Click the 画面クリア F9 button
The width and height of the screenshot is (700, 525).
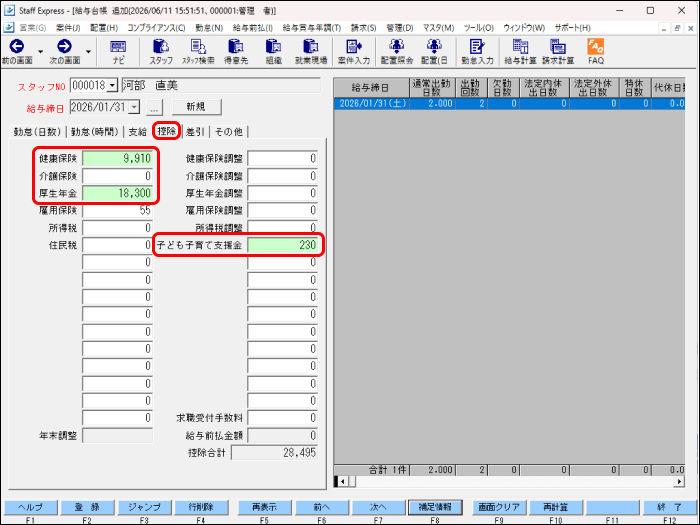[x=499, y=508]
